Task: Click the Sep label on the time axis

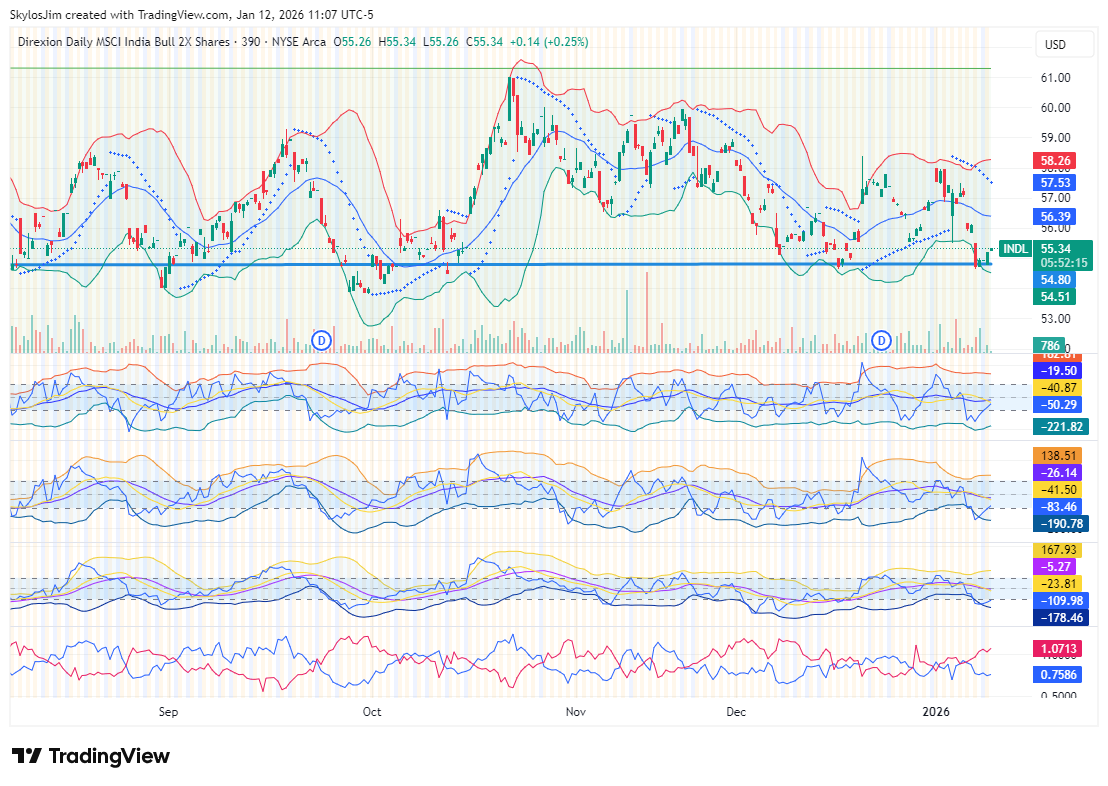Action: 168,712
